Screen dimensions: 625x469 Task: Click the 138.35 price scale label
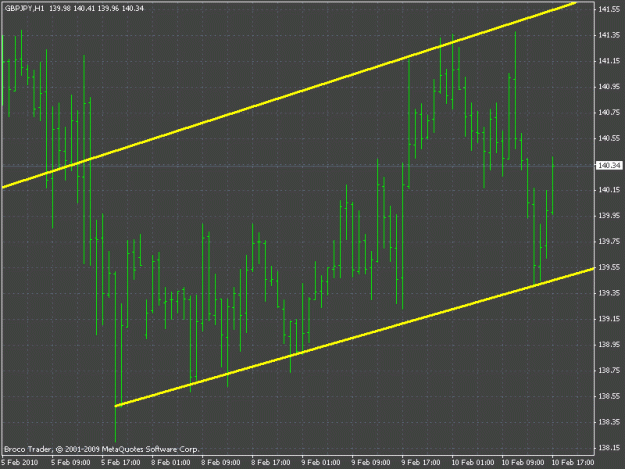tap(609, 422)
